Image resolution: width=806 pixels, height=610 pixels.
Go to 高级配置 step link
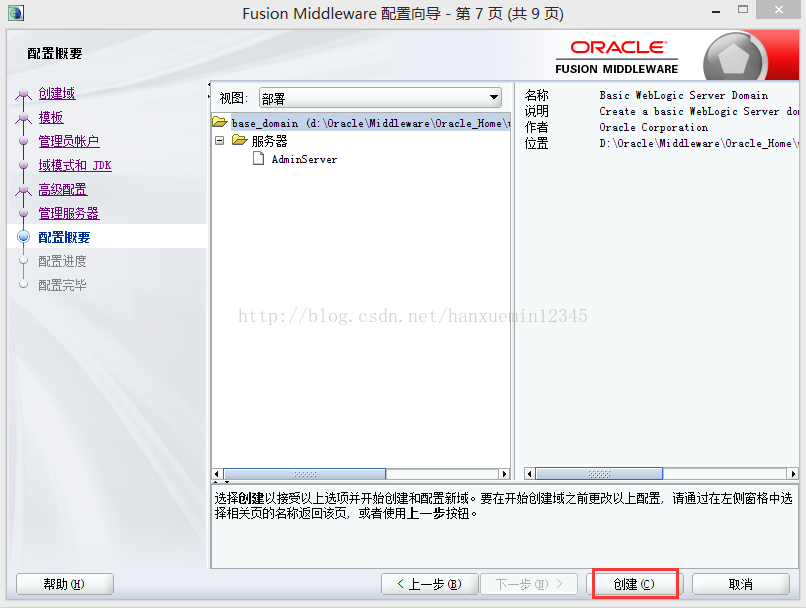[x=63, y=189]
